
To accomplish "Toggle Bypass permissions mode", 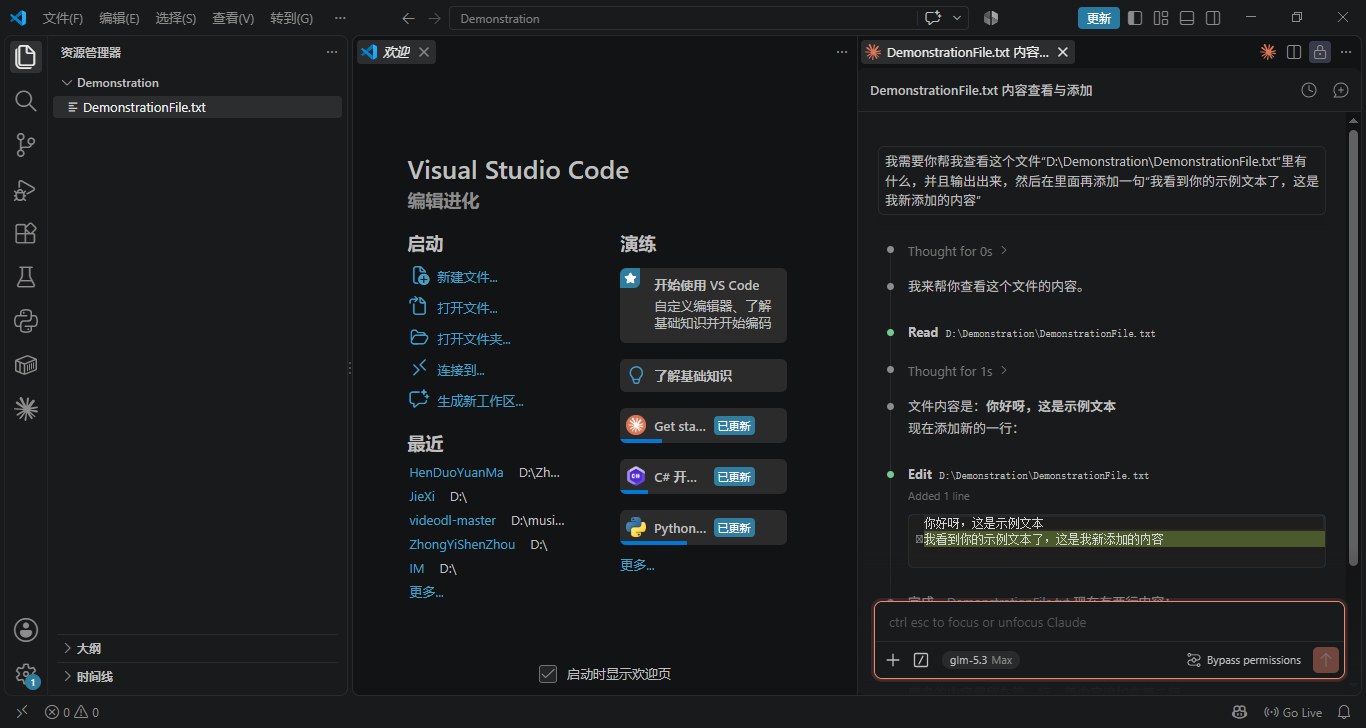I will click(x=1243, y=660).
